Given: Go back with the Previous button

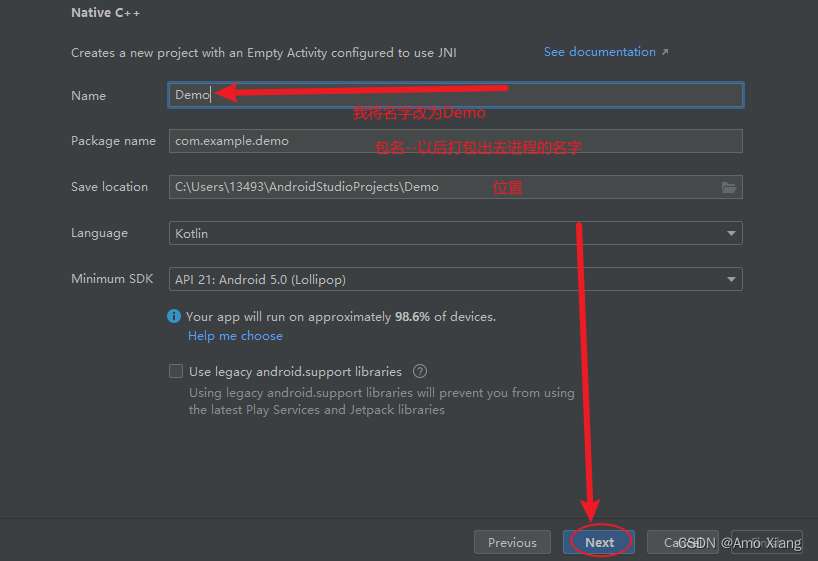Looking at the screenshot, I should (x=512, y=542).
